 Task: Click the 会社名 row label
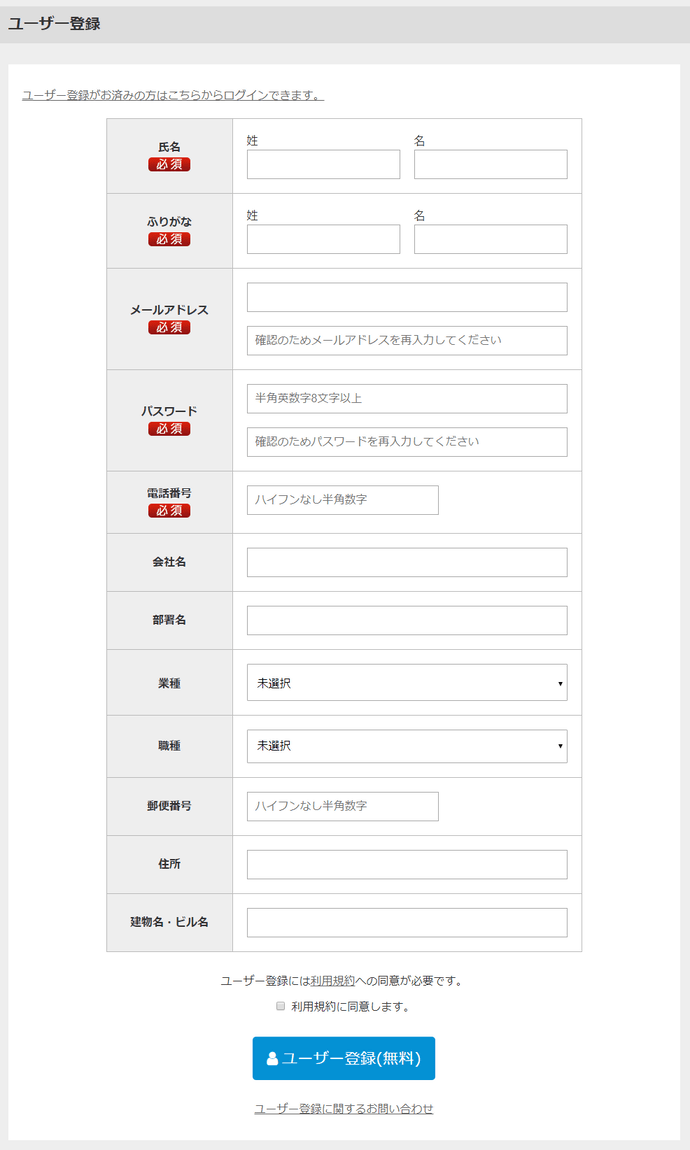pyautogui.click(x=169, y=562)
